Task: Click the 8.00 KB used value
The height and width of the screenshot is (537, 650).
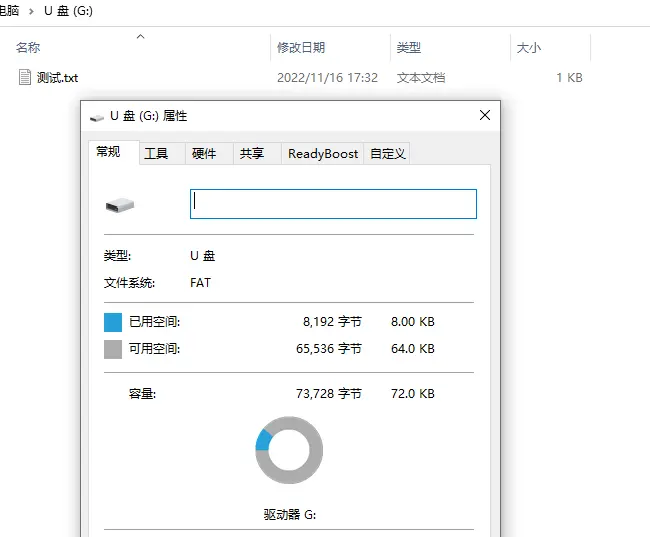Action: (x=413, y=322)
